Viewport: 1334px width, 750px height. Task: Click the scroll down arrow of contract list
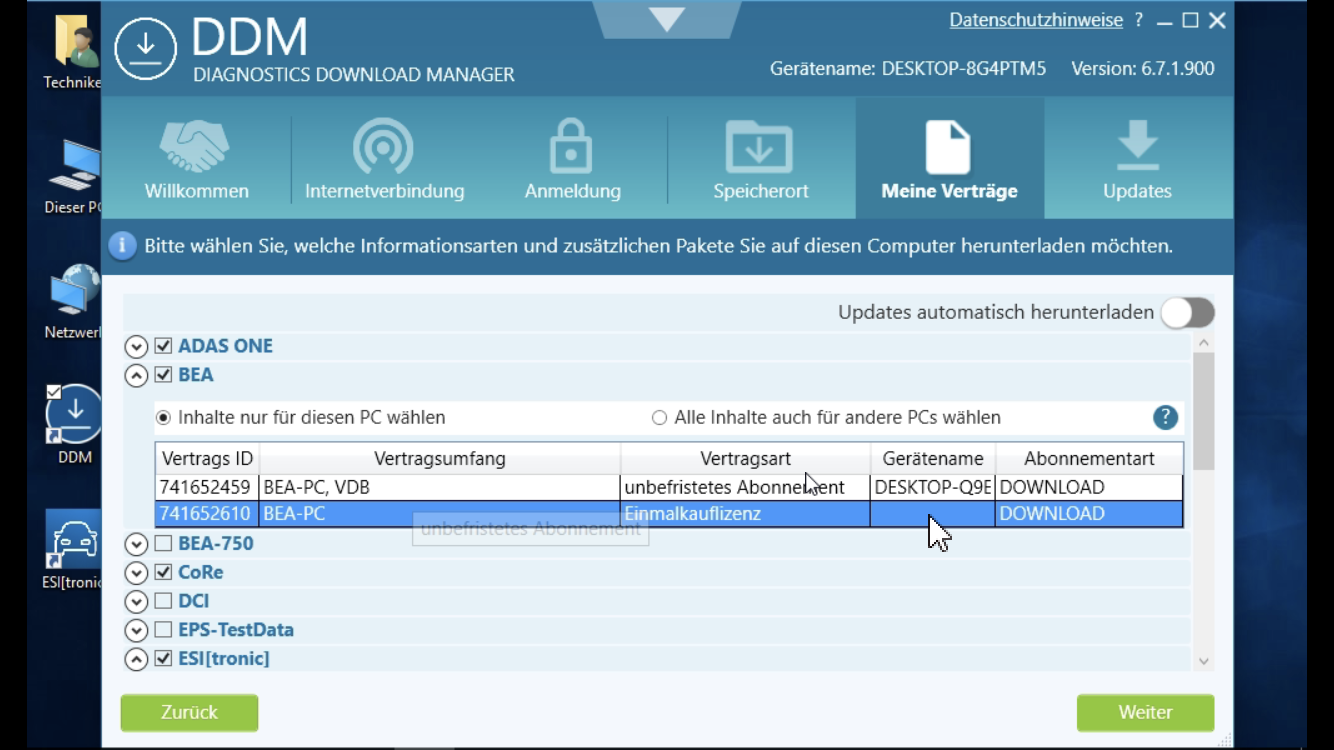(x=1203, y=661)
